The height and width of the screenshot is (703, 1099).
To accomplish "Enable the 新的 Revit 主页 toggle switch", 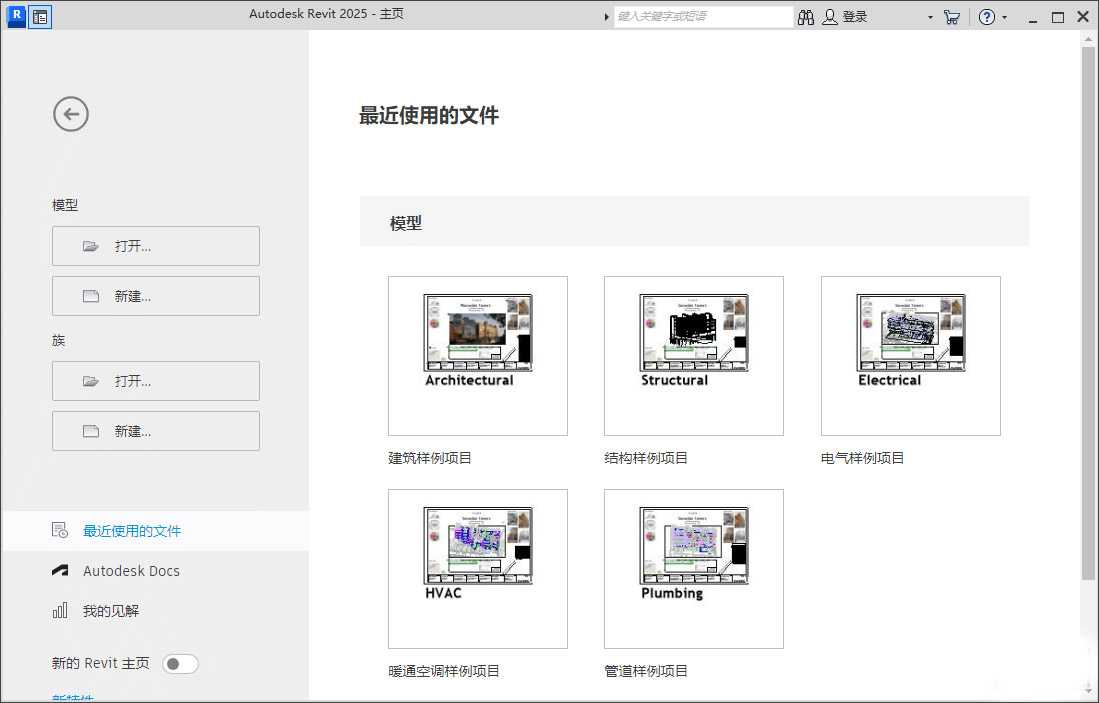I will click(x=180, y=663).
